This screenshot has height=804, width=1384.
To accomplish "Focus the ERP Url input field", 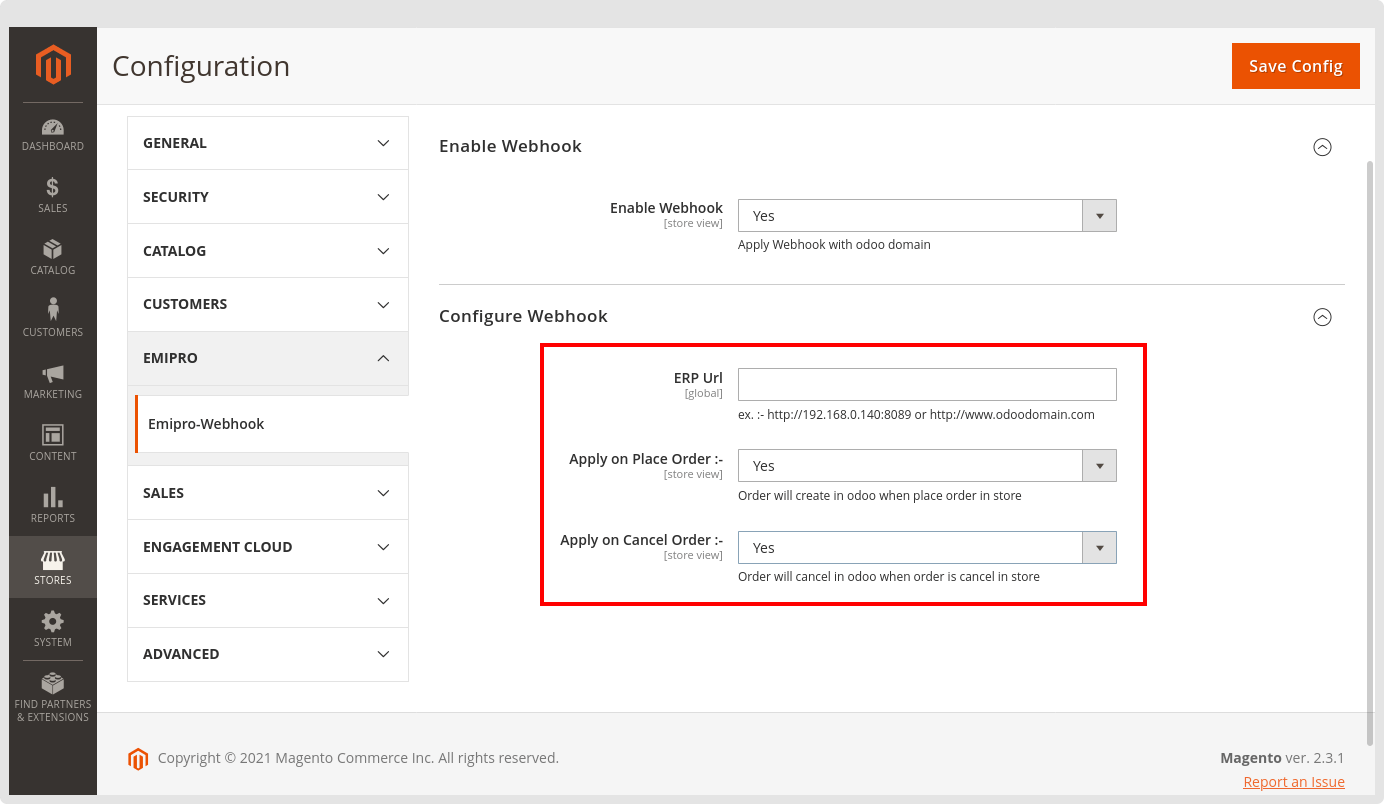I will [x=927, y=384].
